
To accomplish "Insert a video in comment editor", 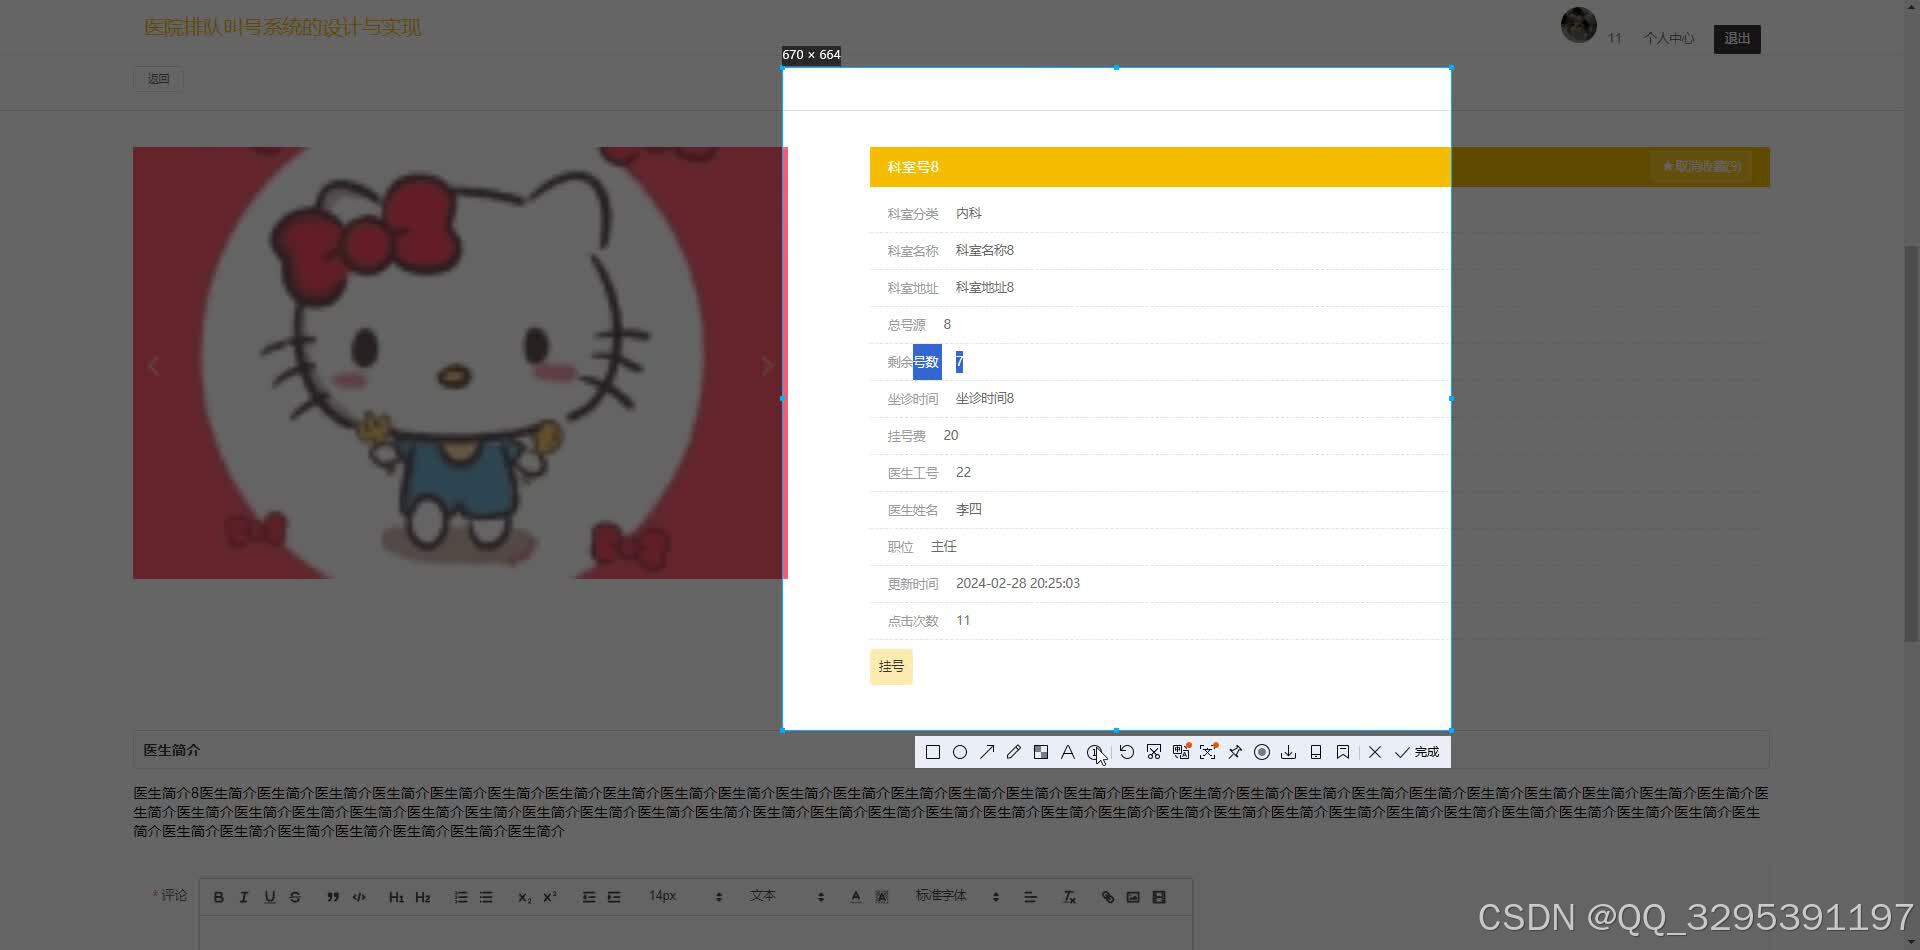I will [1159, 897].
